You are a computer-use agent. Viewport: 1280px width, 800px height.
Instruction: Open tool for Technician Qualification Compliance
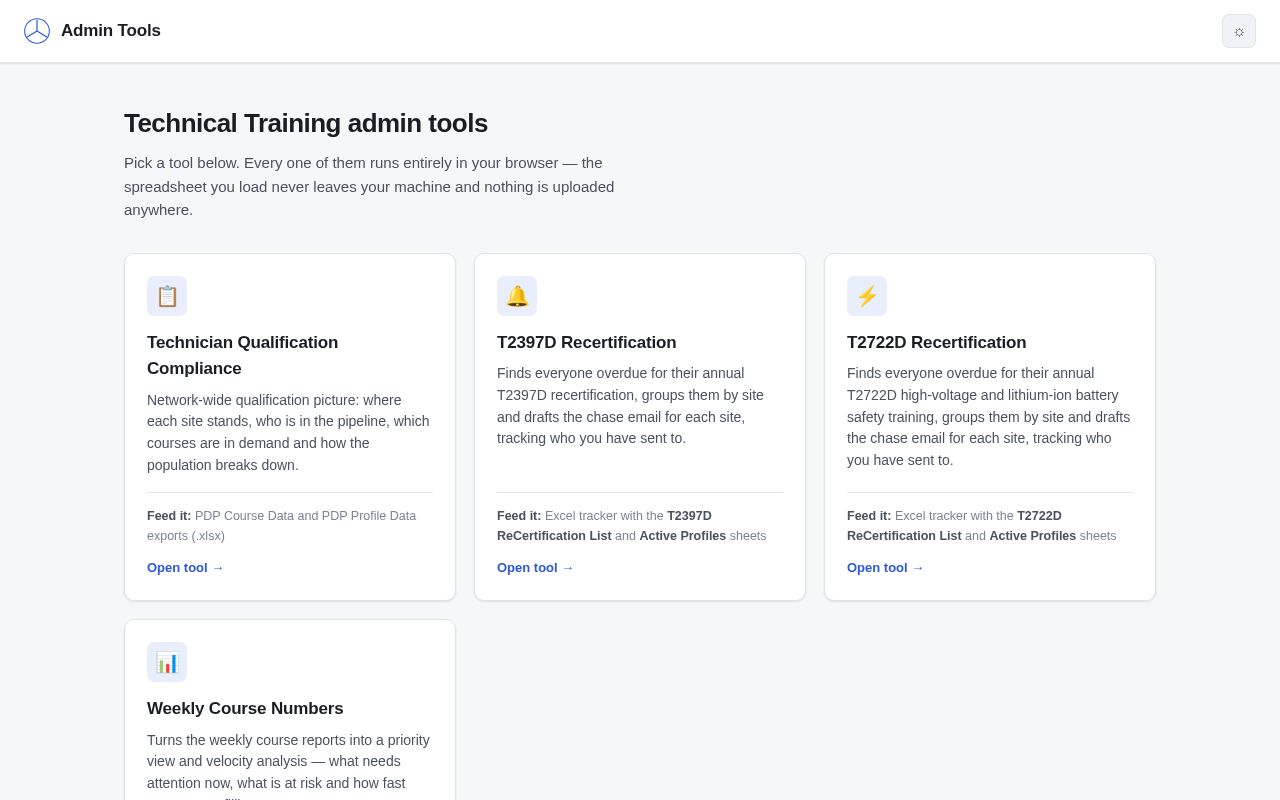tap(185, 568)
